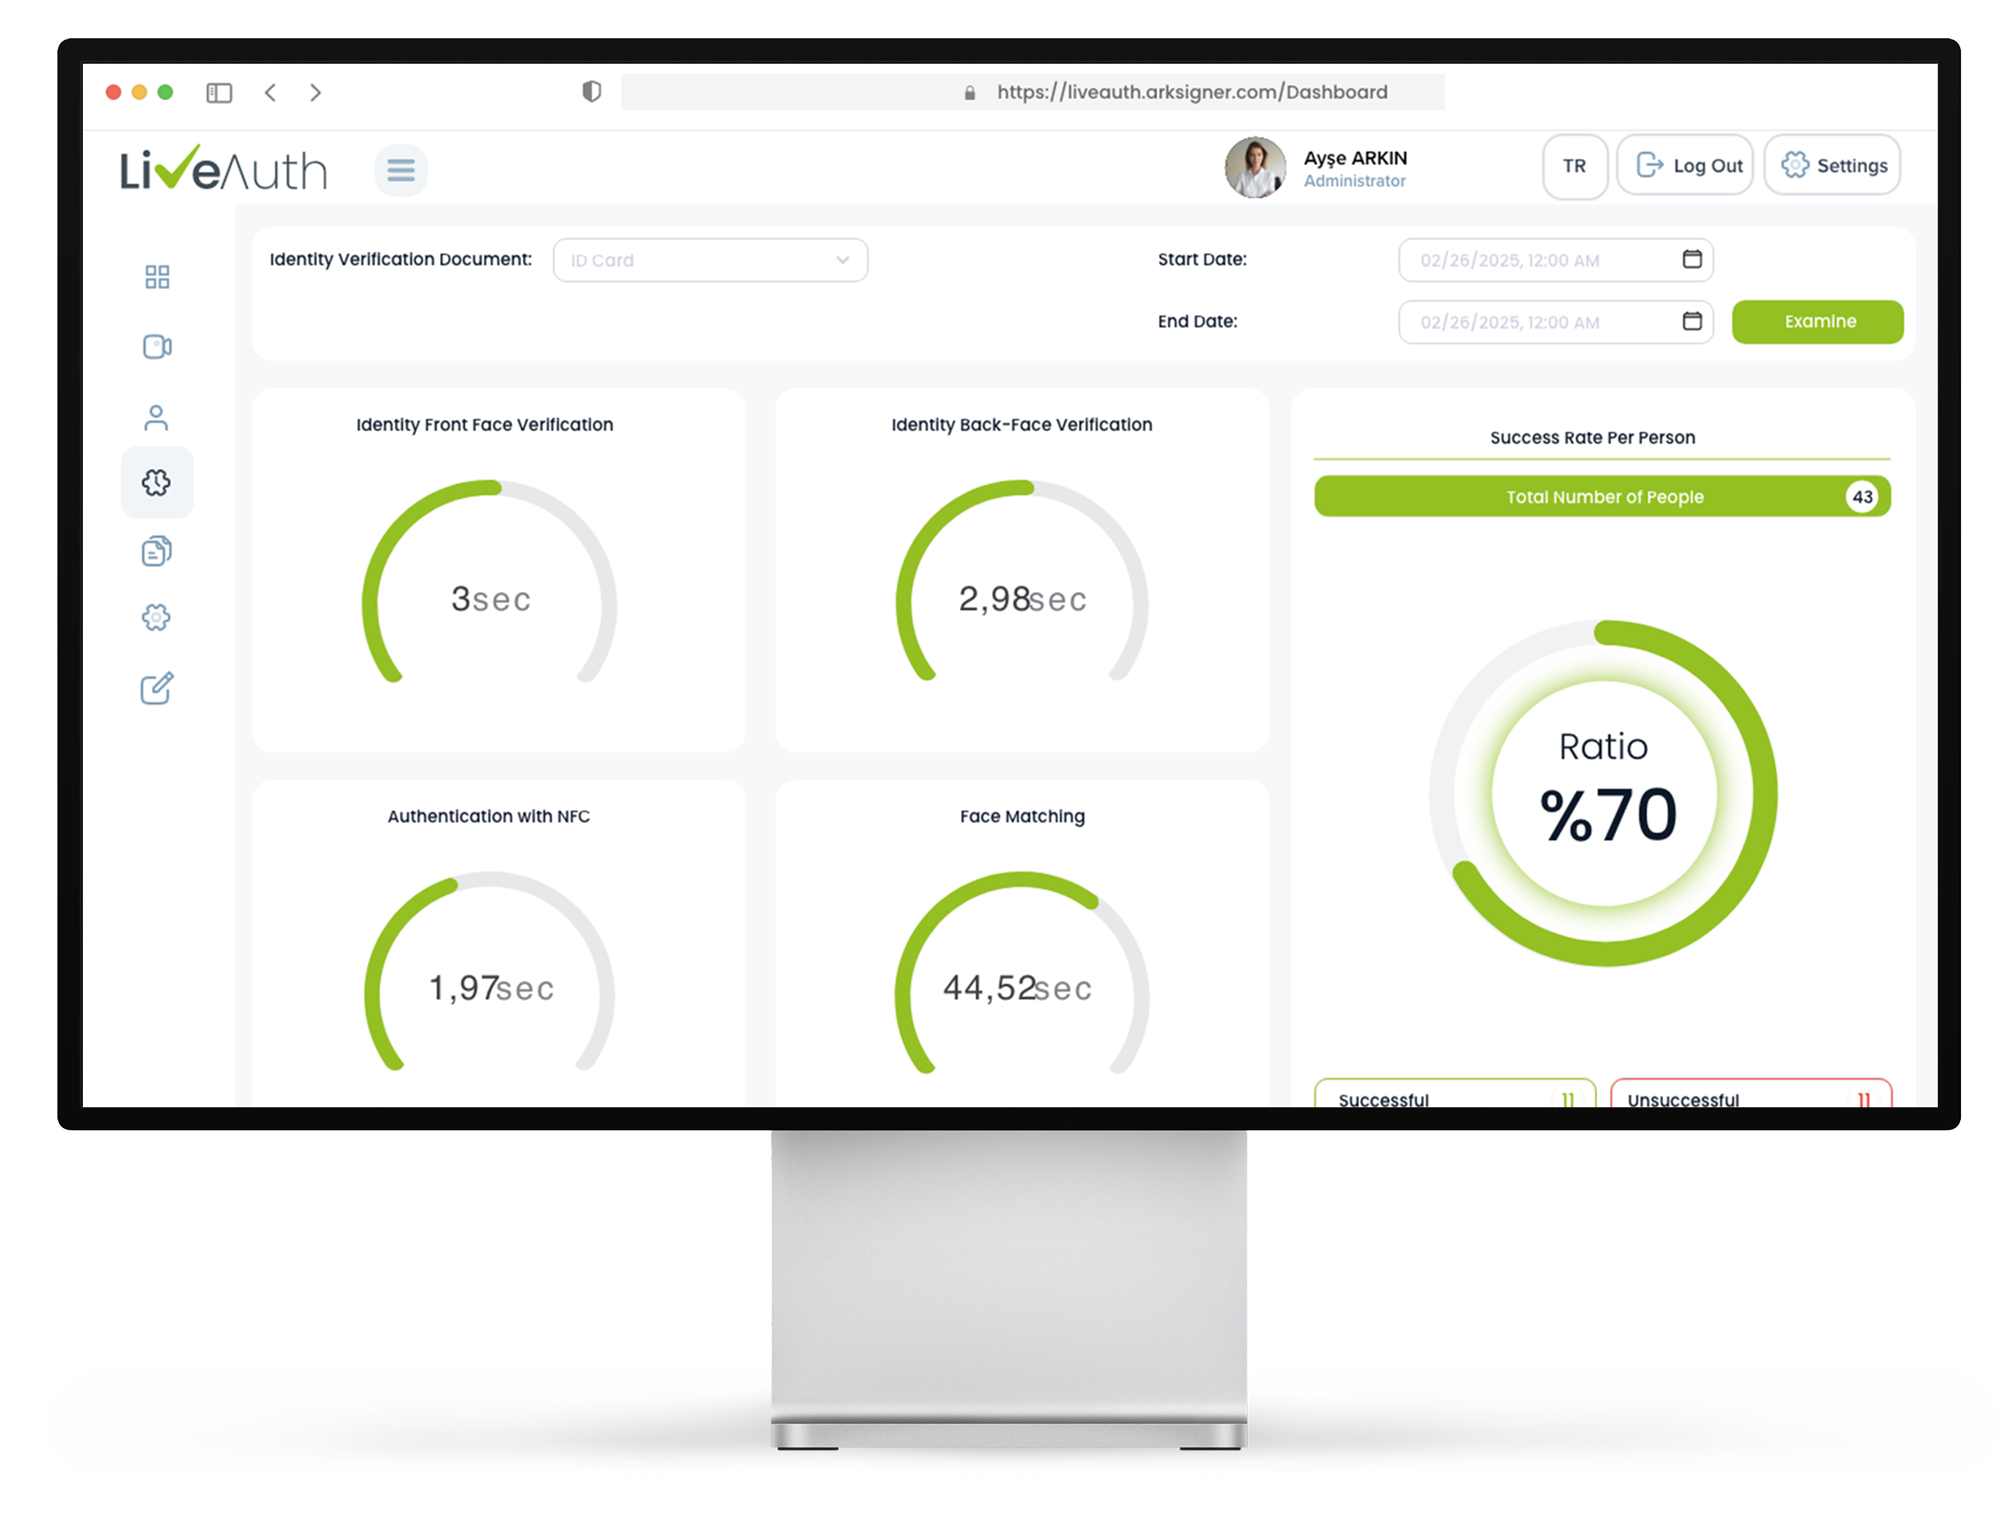Click the browser URL address bar

pos(1033,92)
